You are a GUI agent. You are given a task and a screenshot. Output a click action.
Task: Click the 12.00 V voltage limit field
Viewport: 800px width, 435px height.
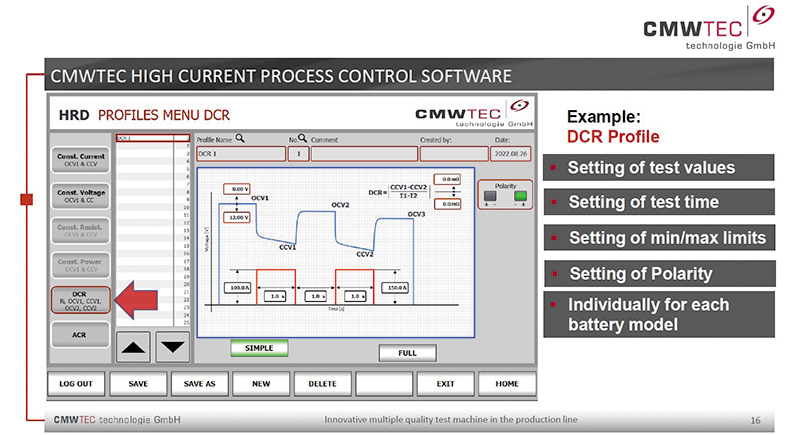(x=237, y=218)
